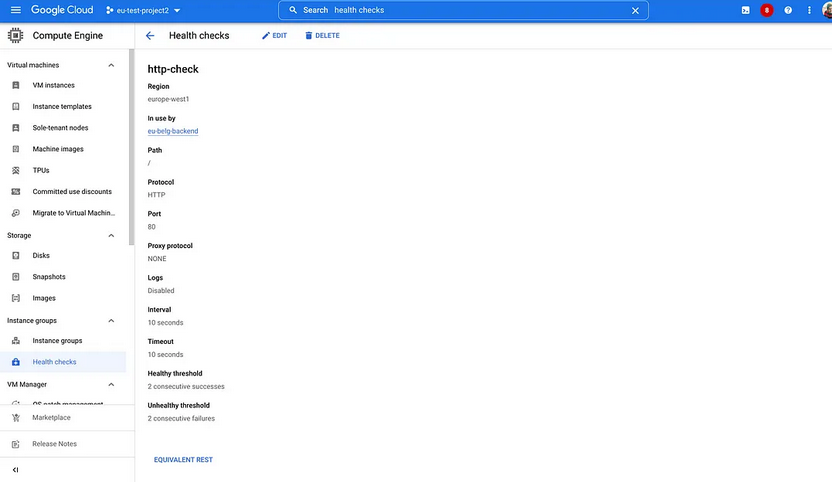832x482 pixels.
Task: Collapse the Virtual machines section
Action: [x=111, y=65]
